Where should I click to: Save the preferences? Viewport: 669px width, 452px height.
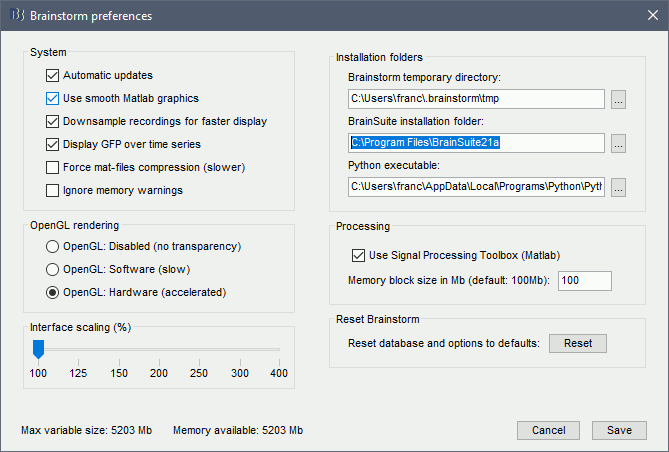coord(618,430)
